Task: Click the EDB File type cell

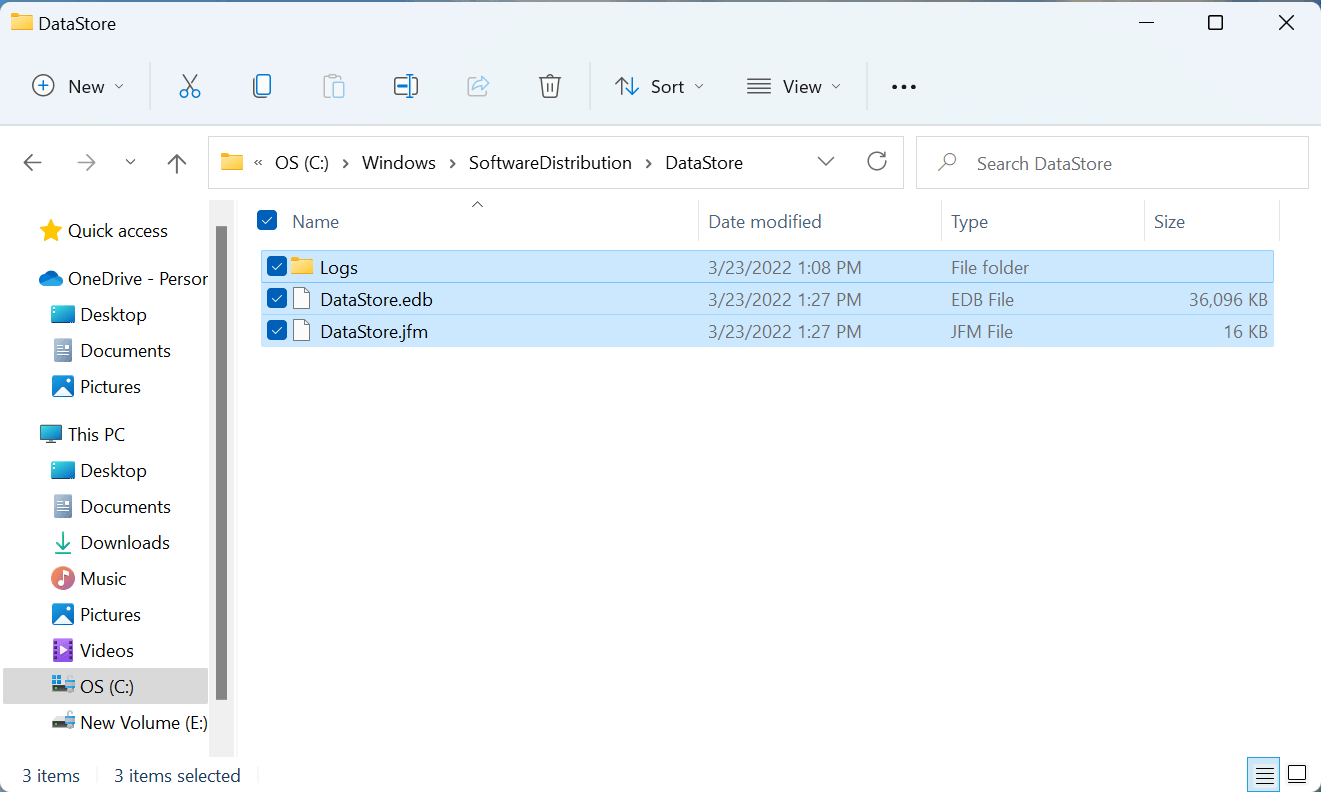Action: [982, 300]
